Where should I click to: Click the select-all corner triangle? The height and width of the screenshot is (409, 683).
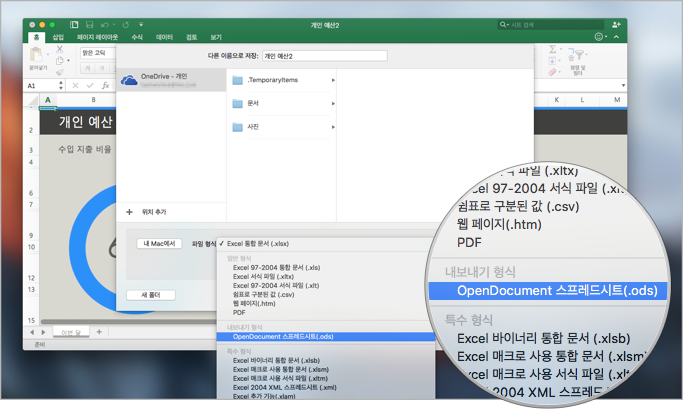[x=33, y=101]
